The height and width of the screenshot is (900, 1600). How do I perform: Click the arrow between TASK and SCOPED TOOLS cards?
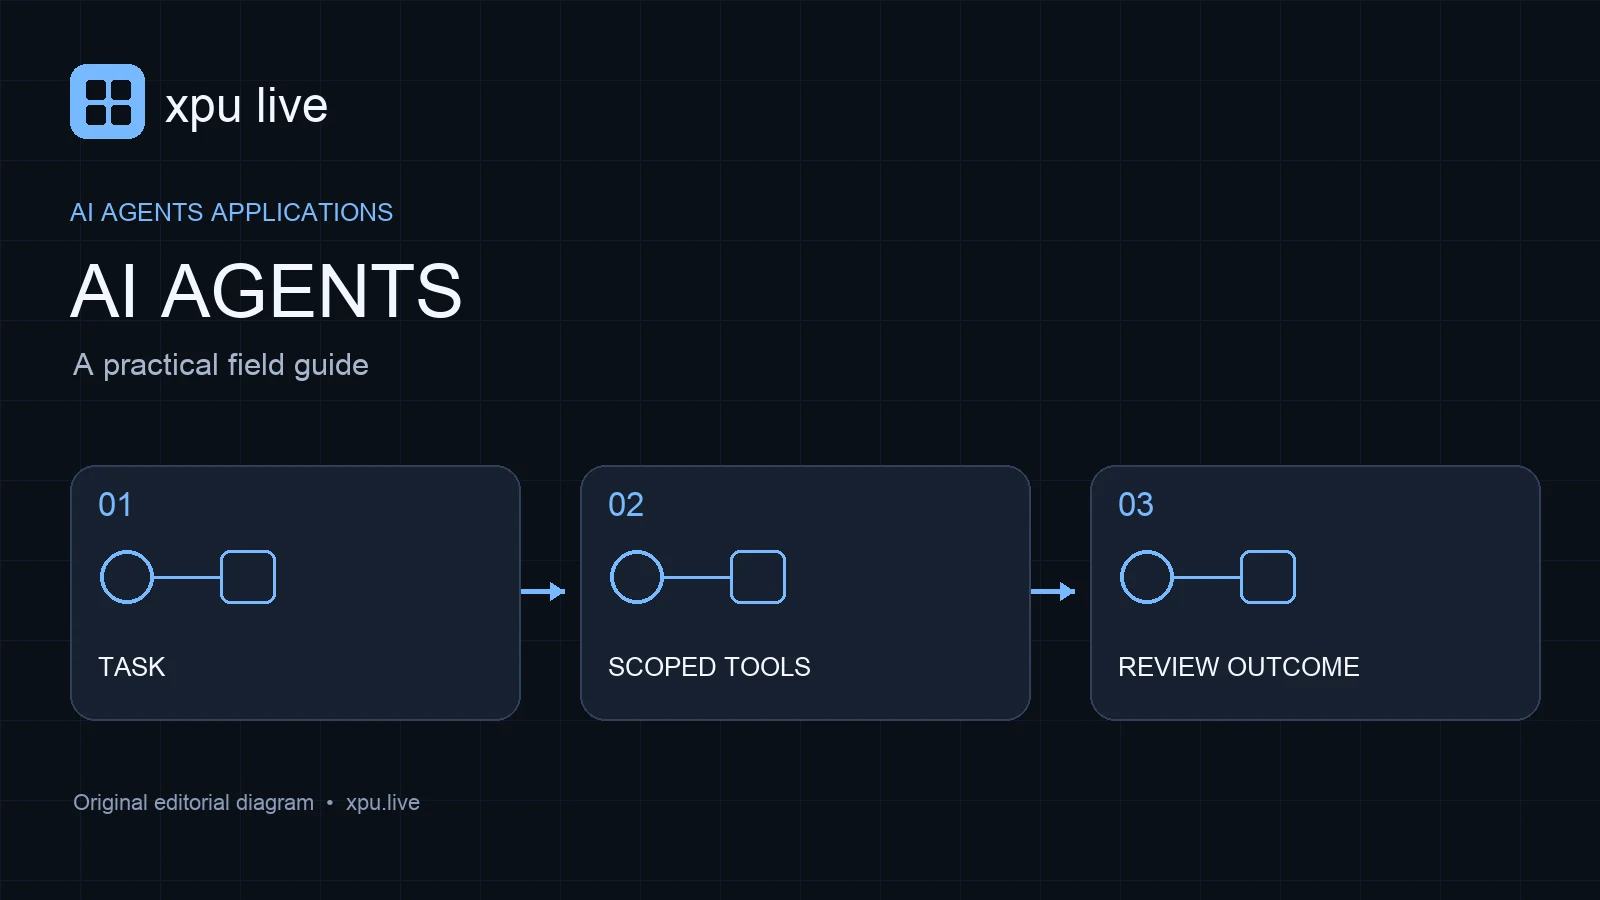click(543, 591)
